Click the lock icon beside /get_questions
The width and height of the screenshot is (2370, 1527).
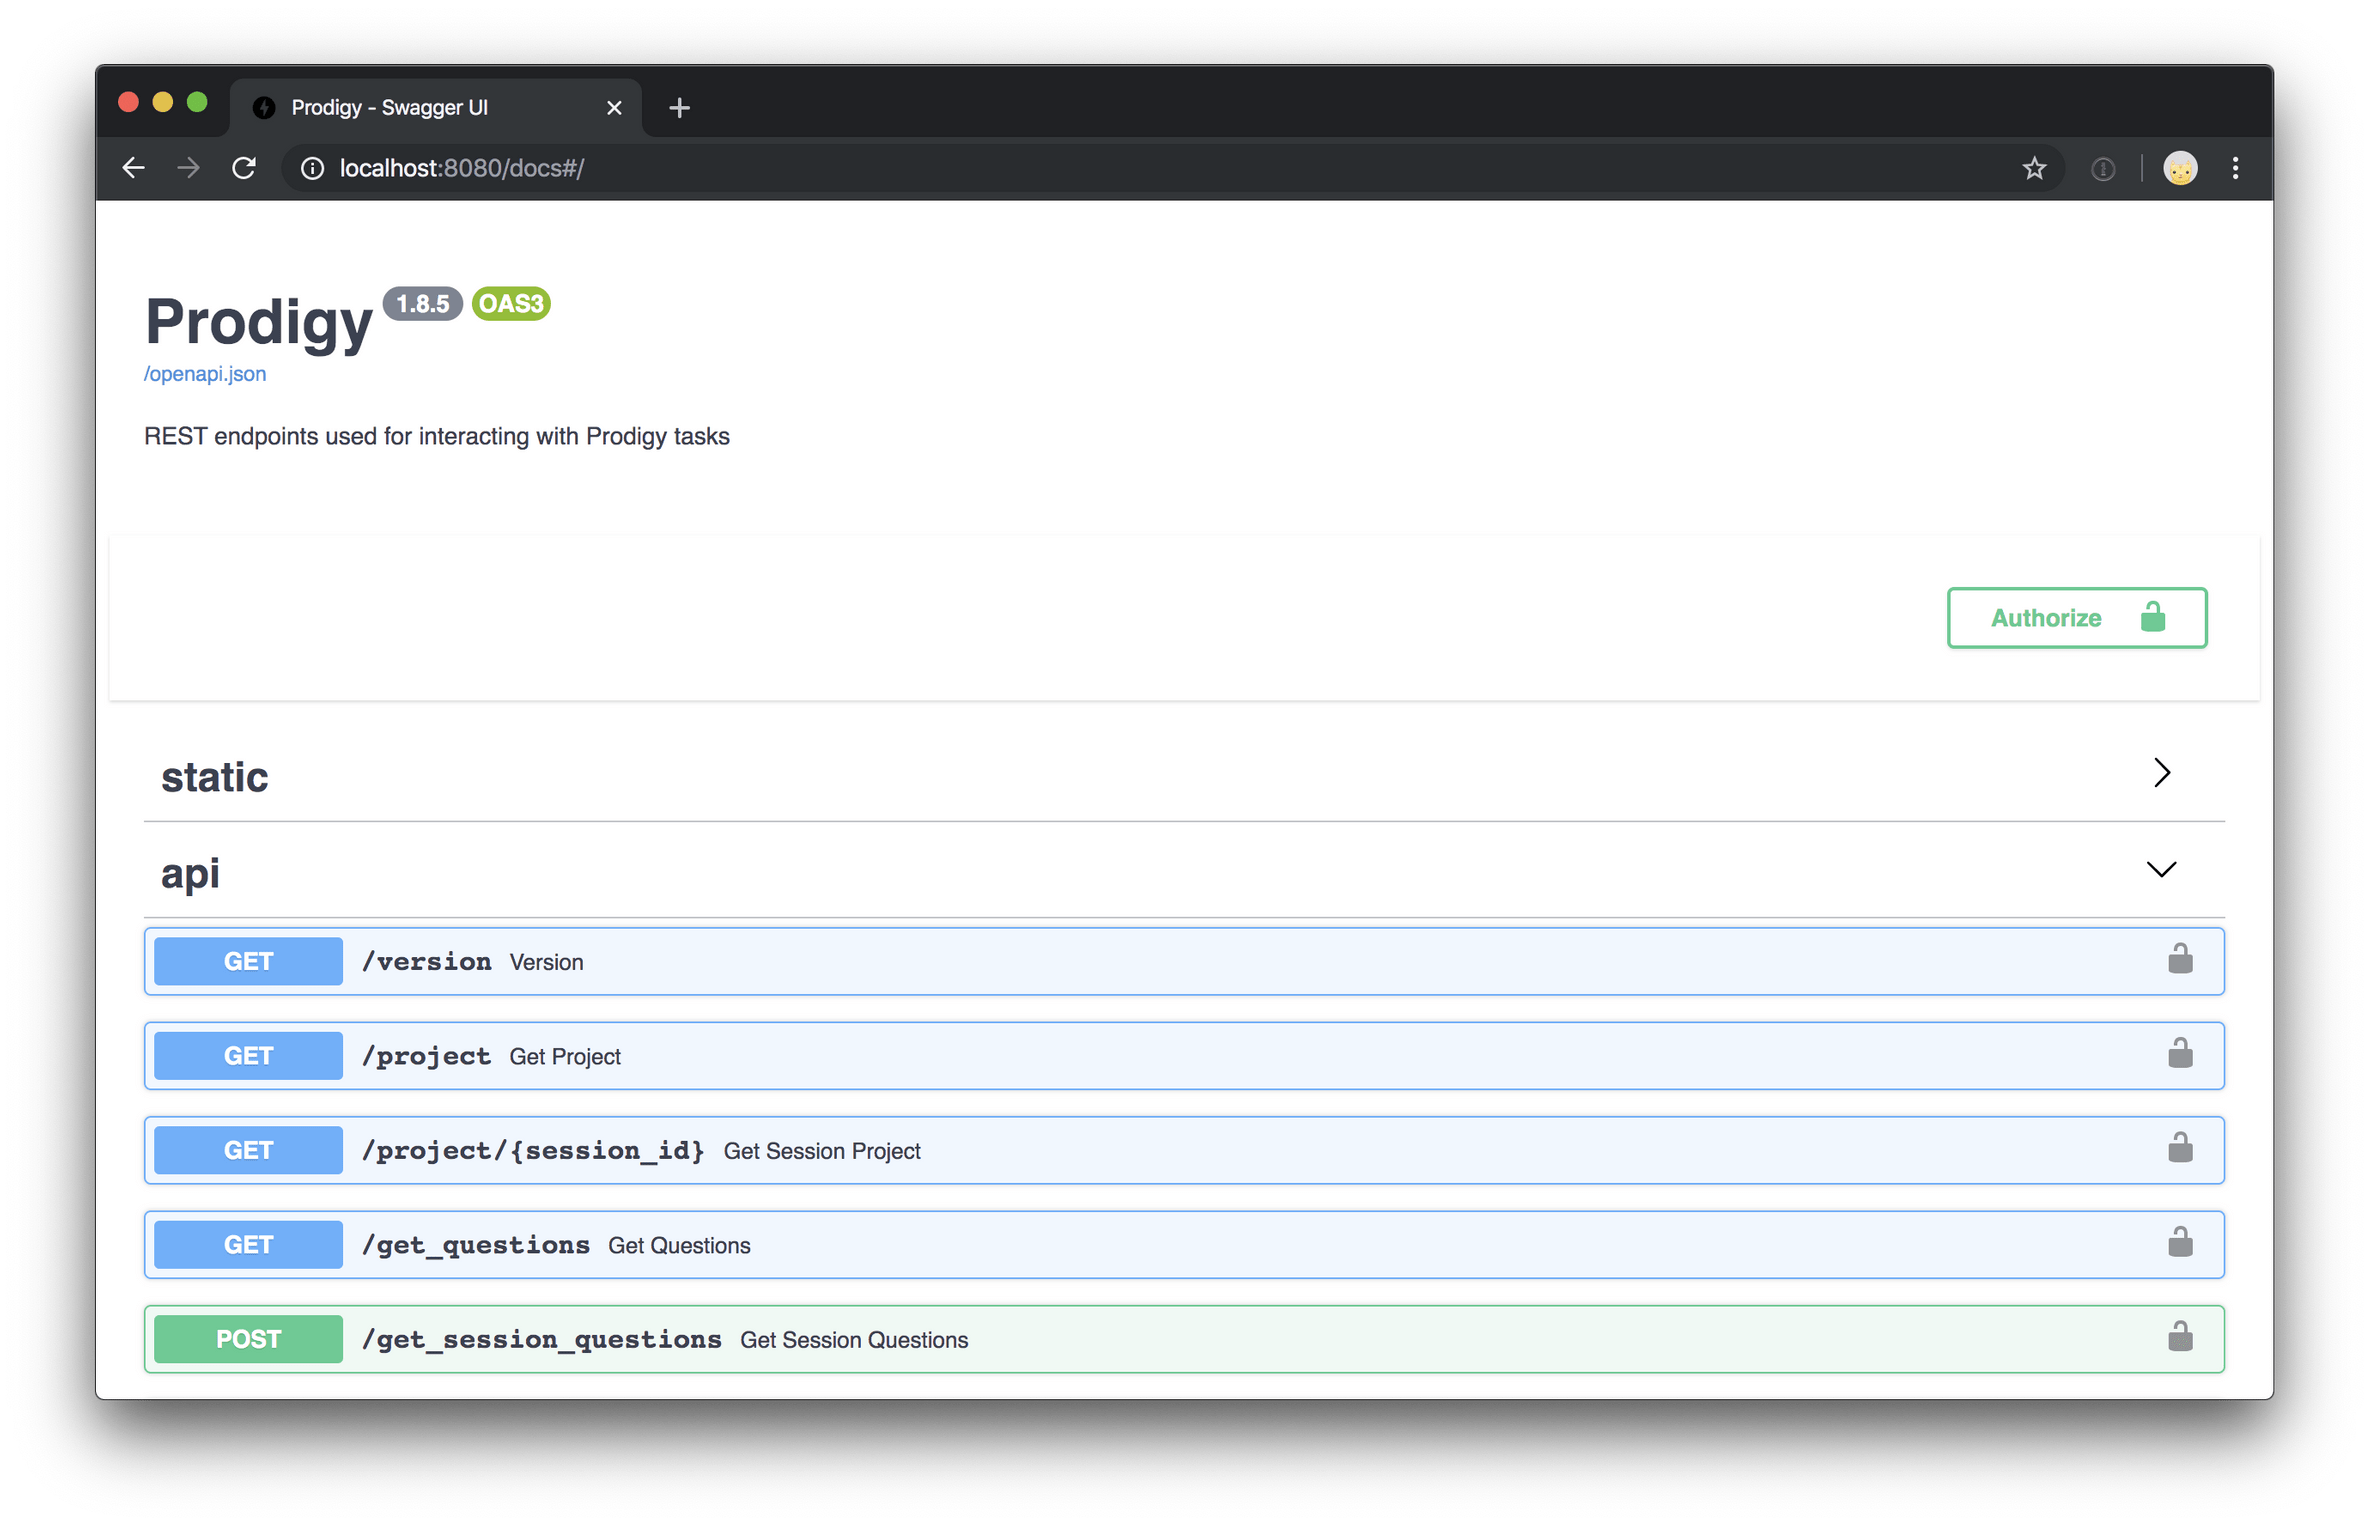coord(2180,1243)
